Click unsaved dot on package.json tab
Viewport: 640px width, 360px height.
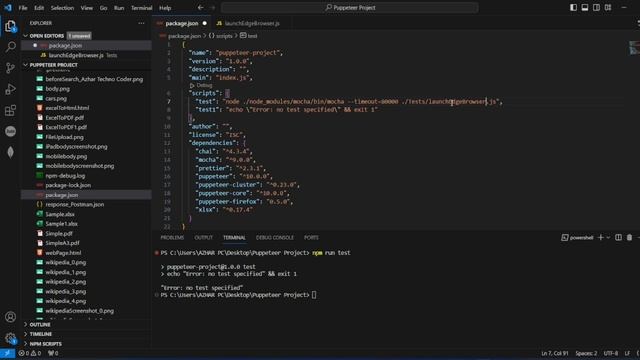204,23
